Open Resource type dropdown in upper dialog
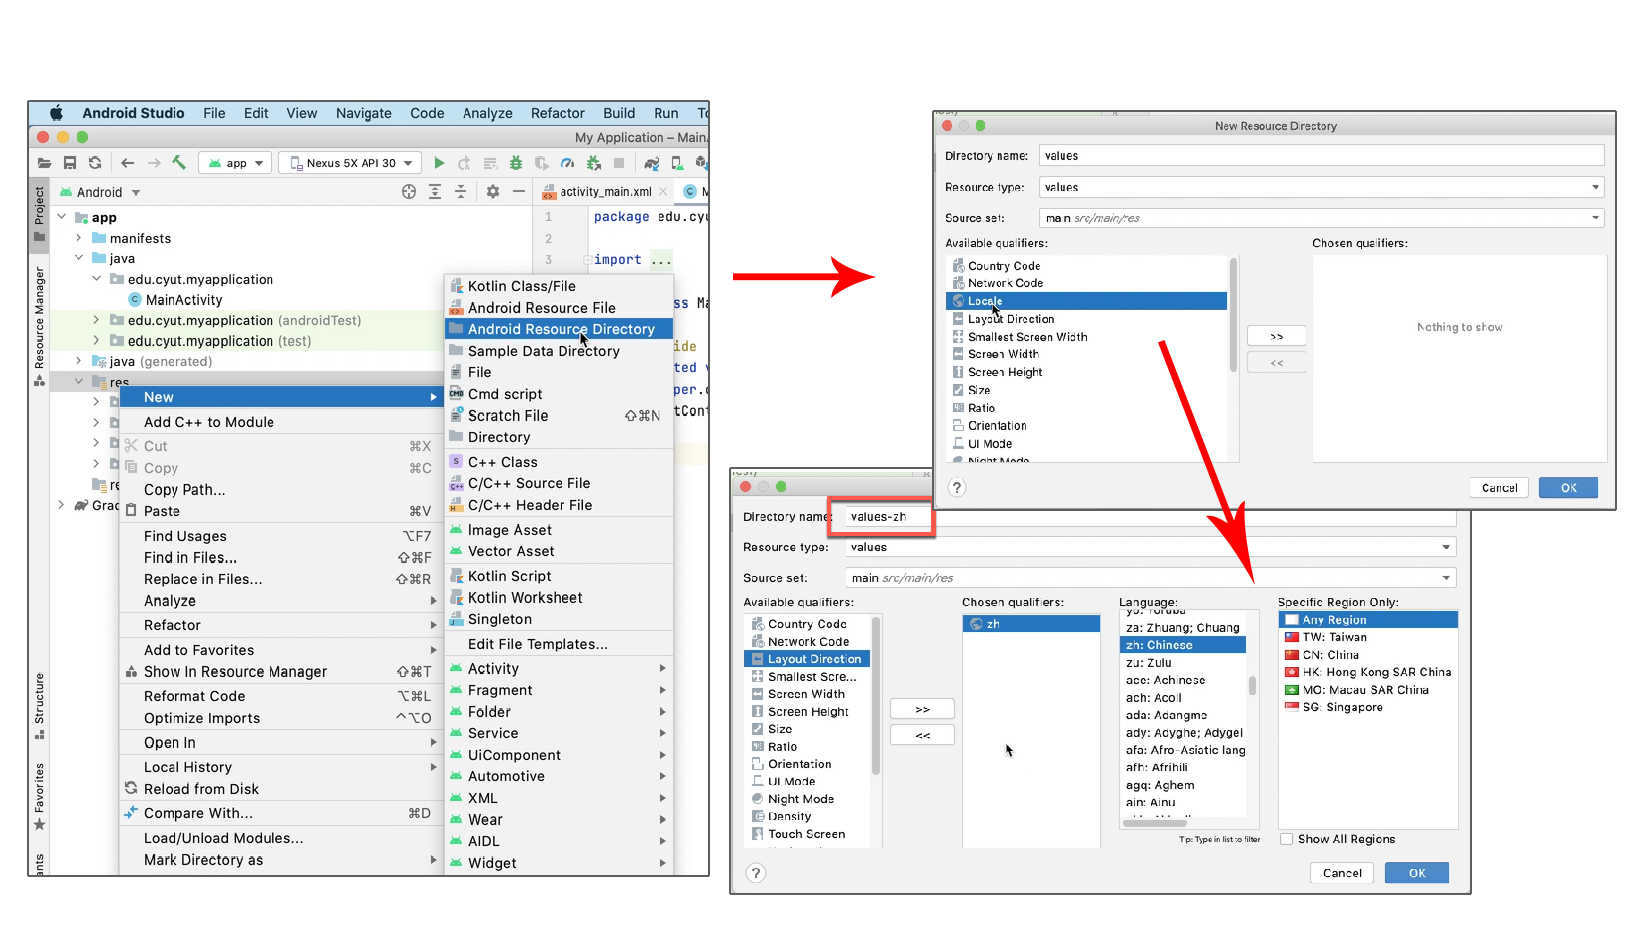Screen dimensions: 1639x926 [x=1322, y=187]
